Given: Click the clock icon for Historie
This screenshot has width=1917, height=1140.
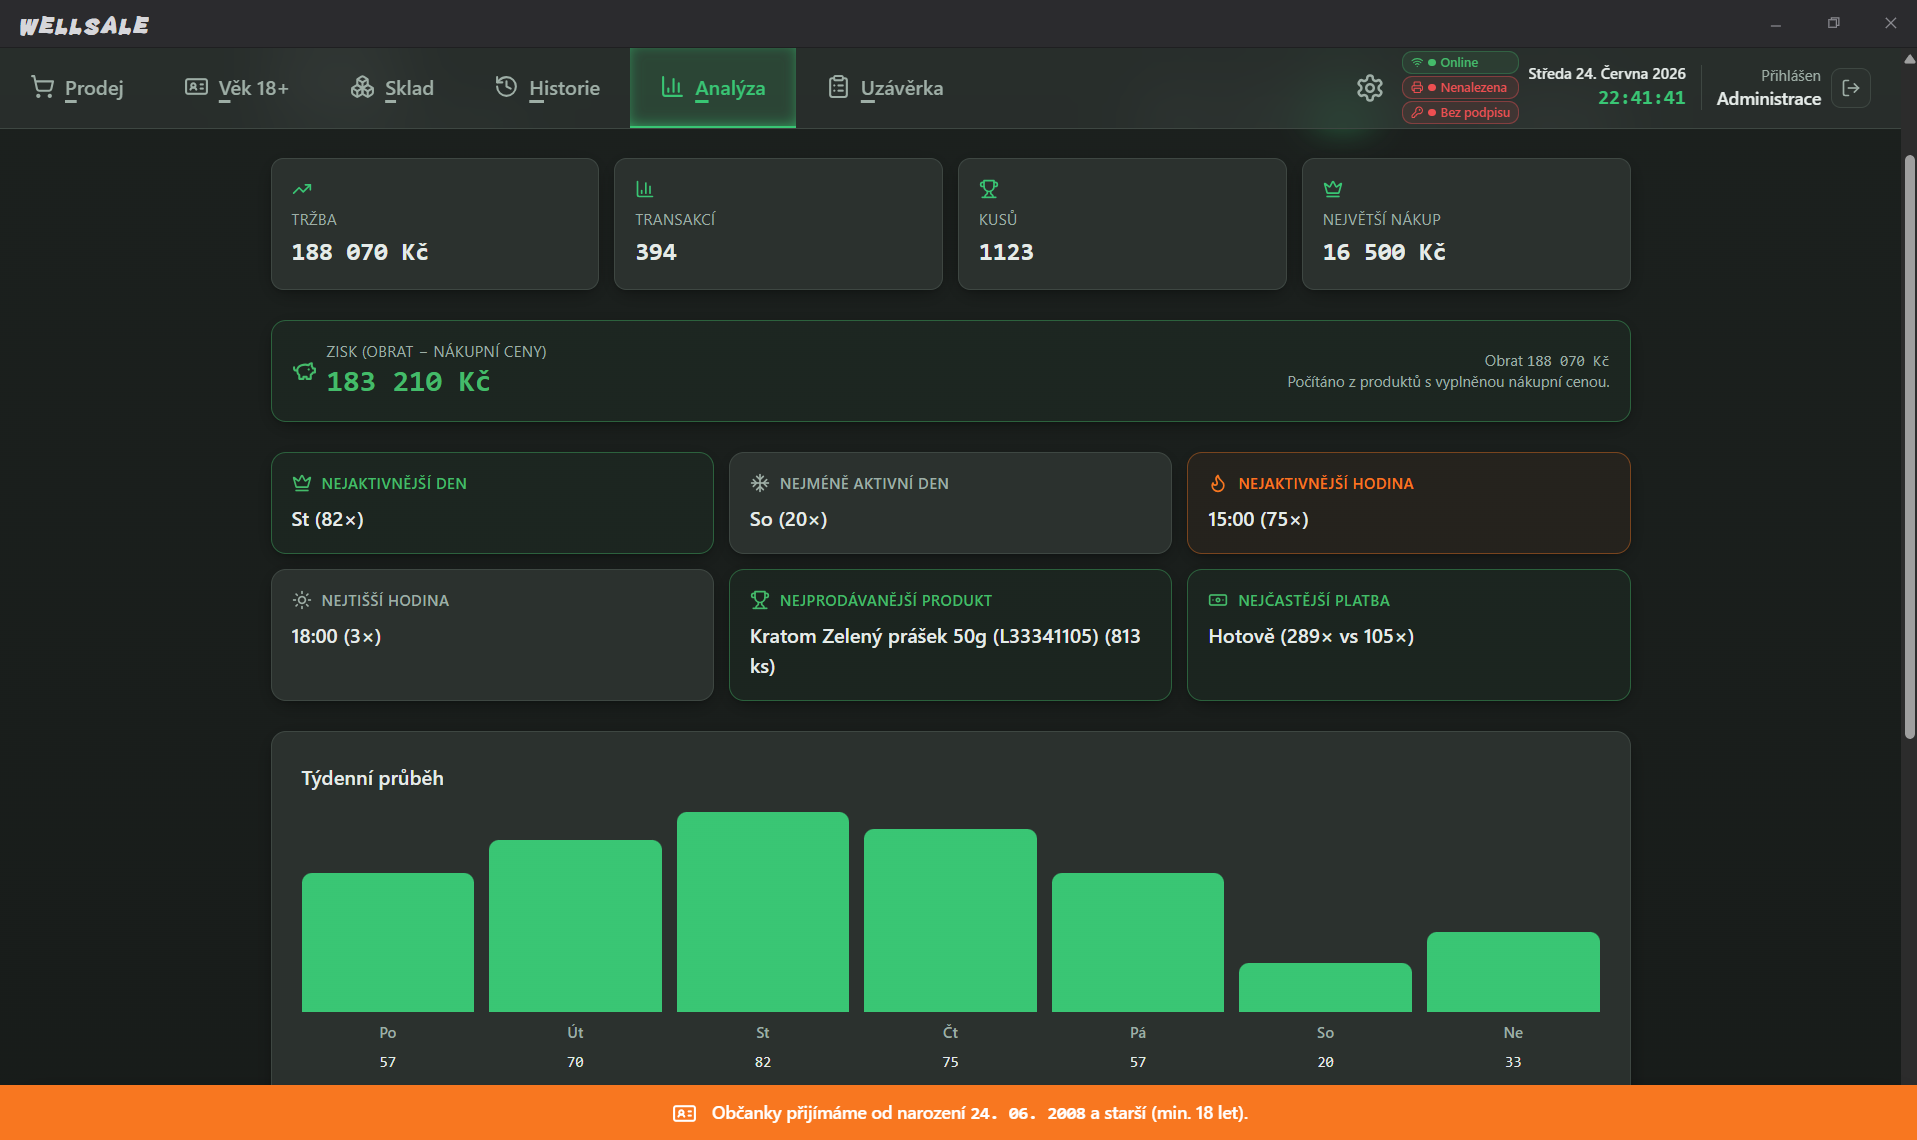Looking at the screenshot, I should point(506,87).
